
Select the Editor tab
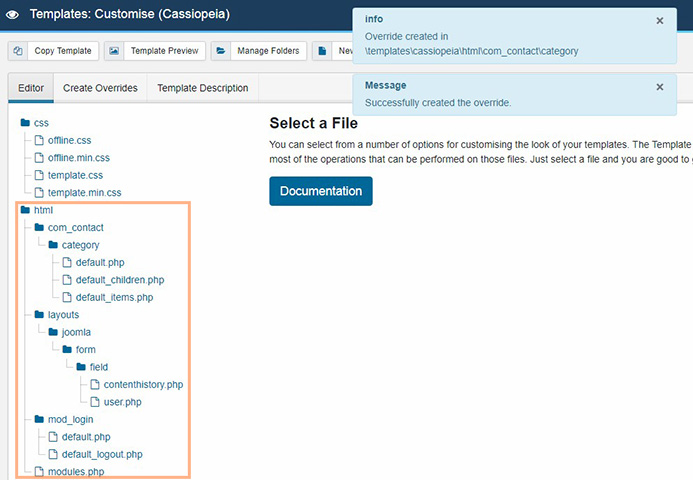tap(31, 88)
